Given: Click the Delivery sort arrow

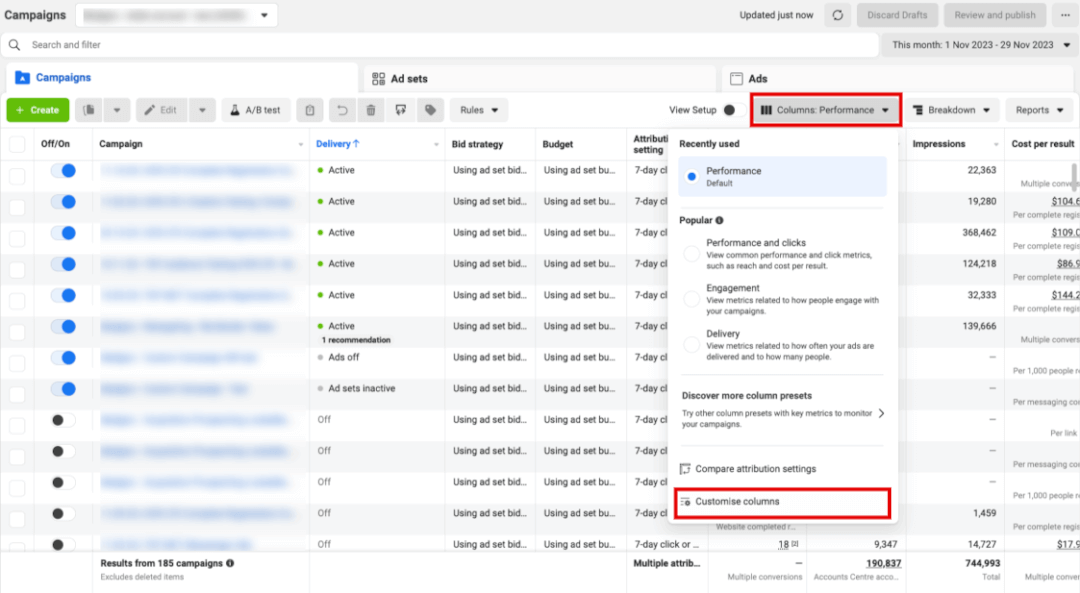Looking at the screenshot, I should (356, 144).
